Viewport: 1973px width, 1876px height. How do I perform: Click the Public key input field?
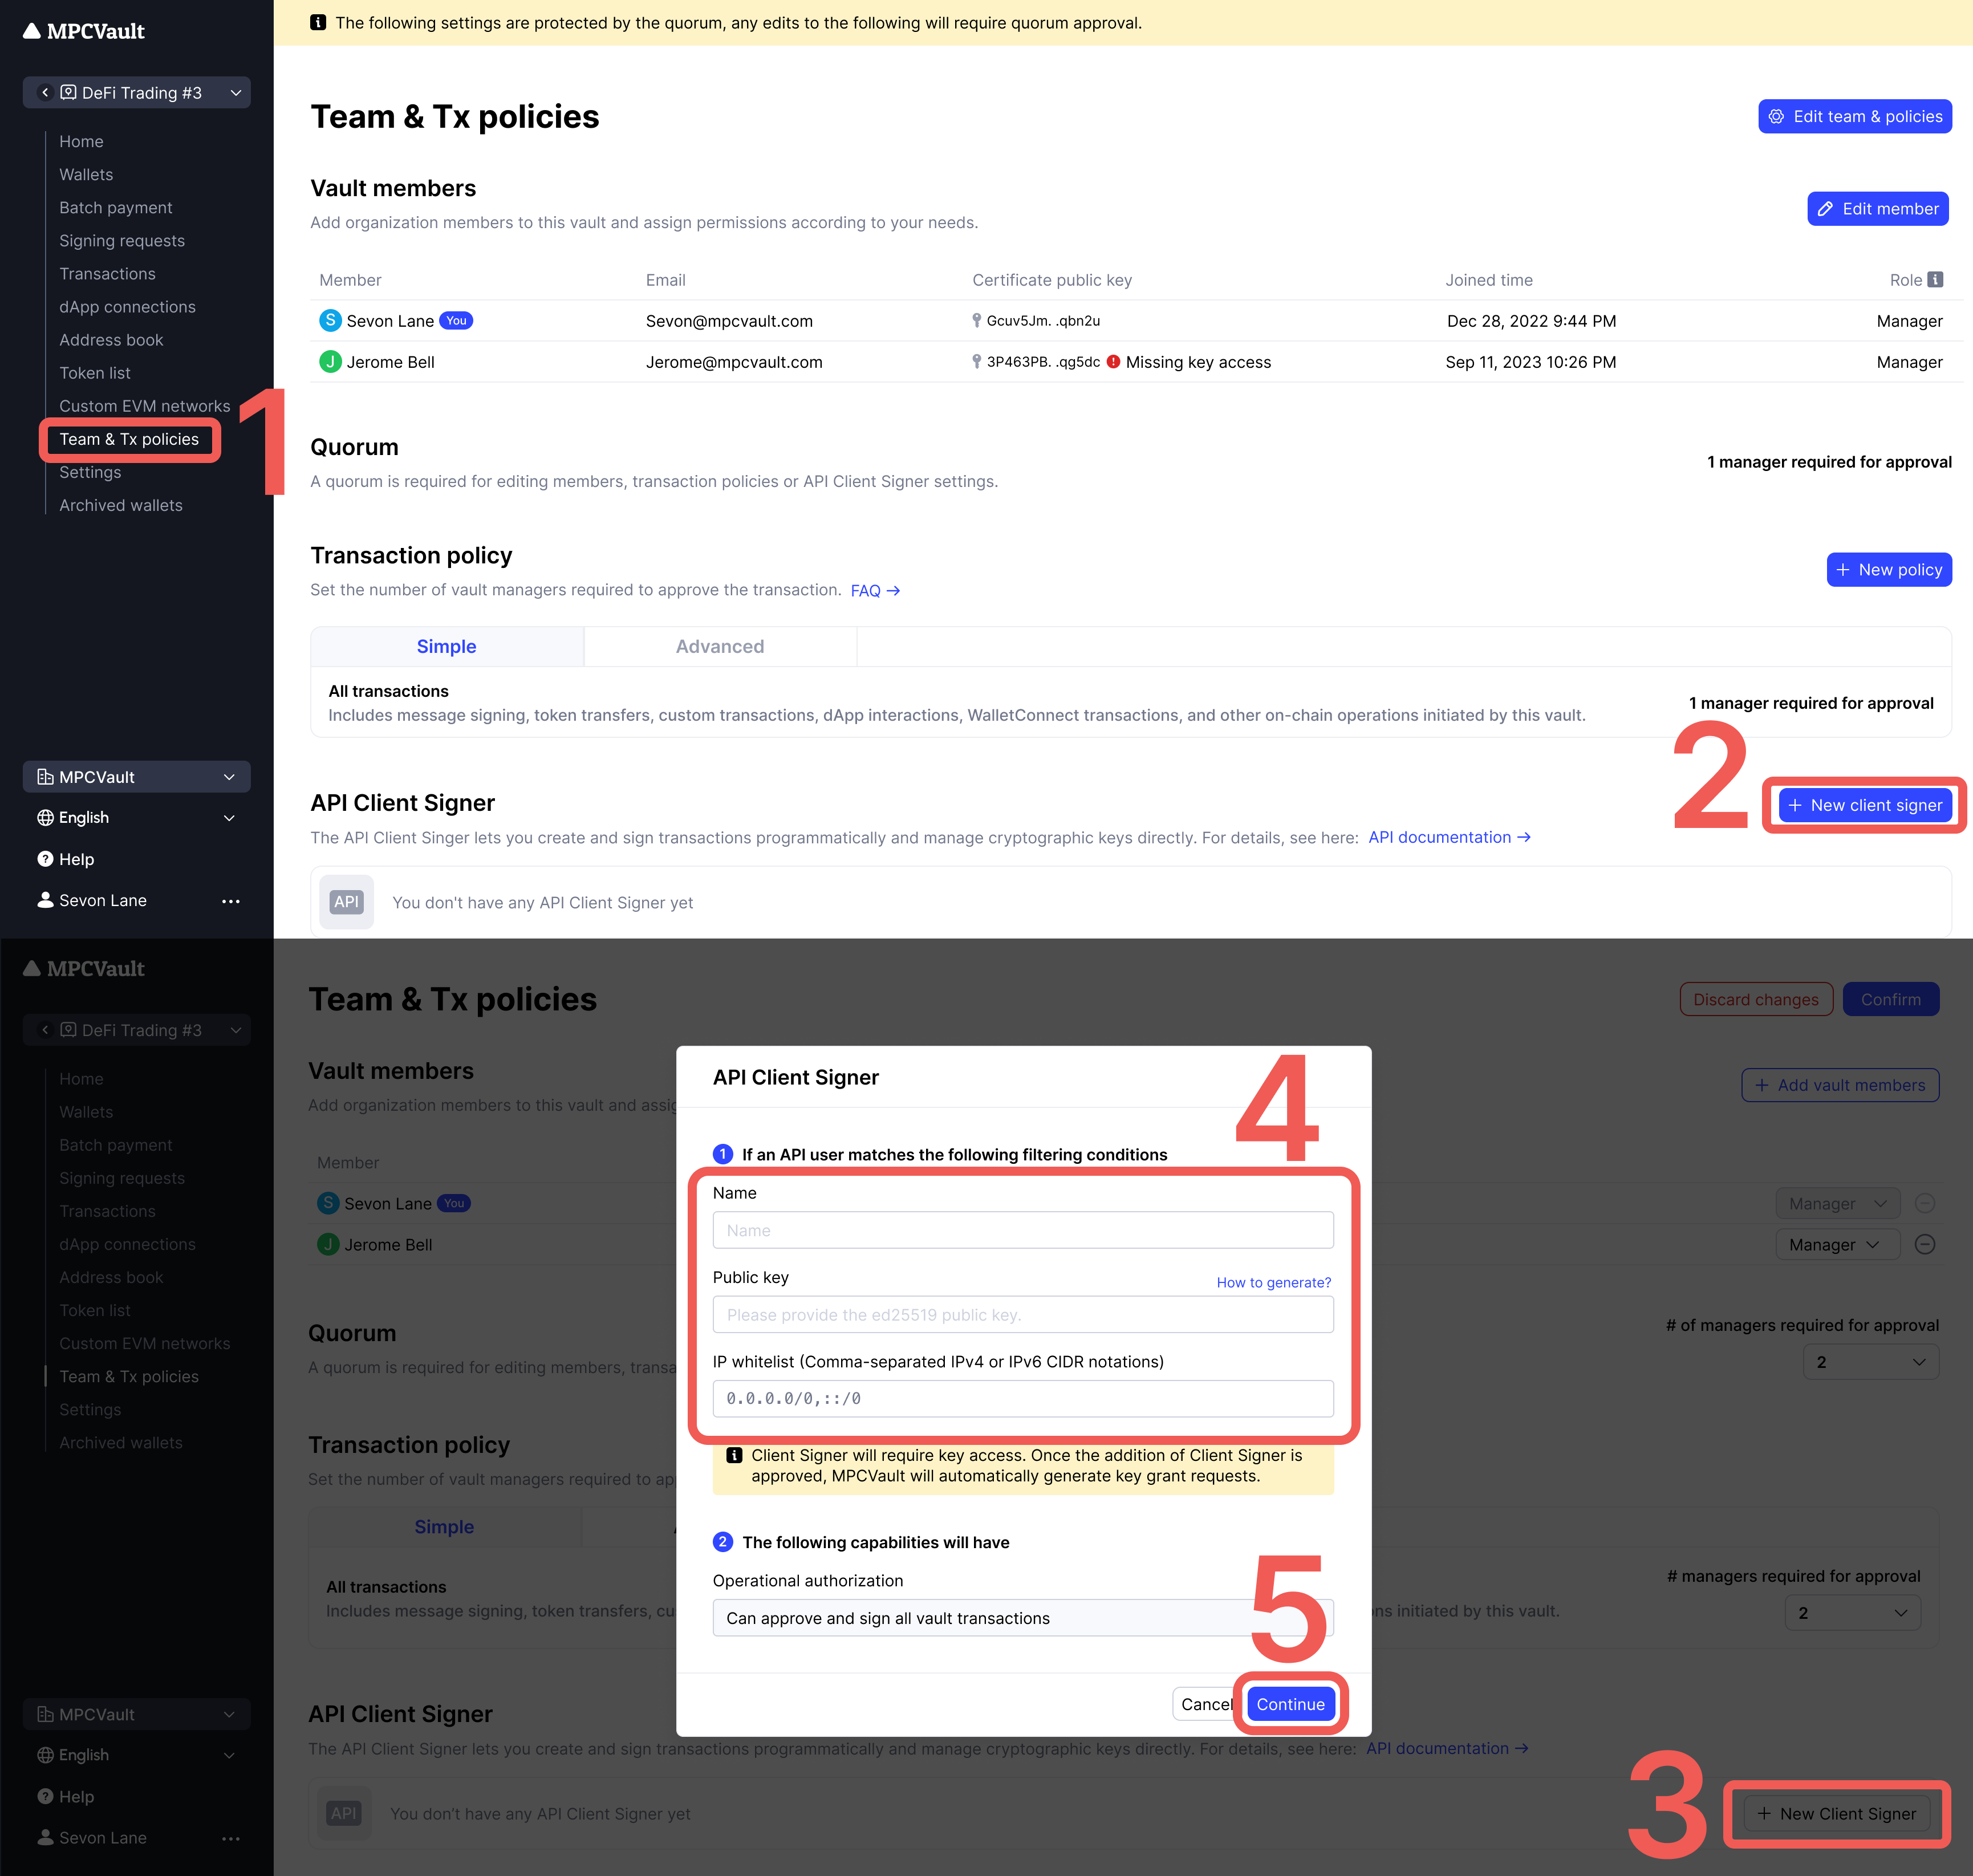click(1022, 1314)
